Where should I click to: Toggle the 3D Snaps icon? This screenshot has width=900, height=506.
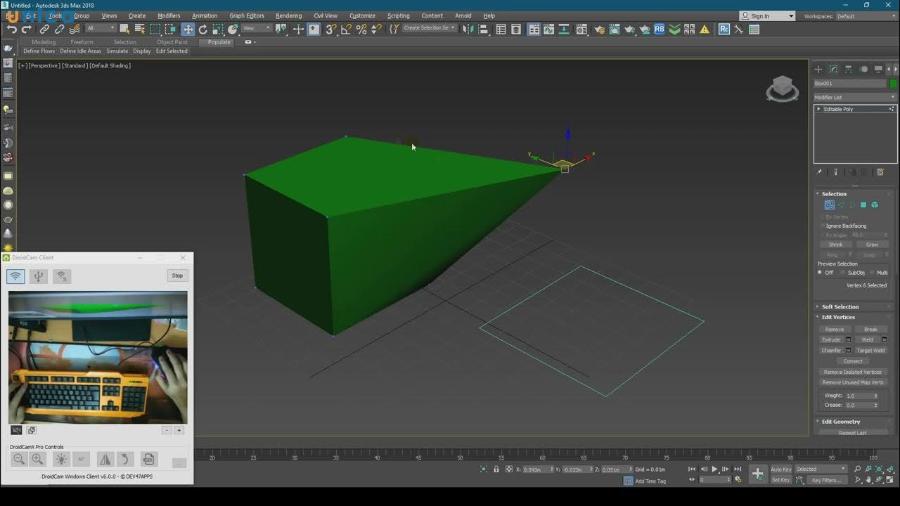(330, 30)
